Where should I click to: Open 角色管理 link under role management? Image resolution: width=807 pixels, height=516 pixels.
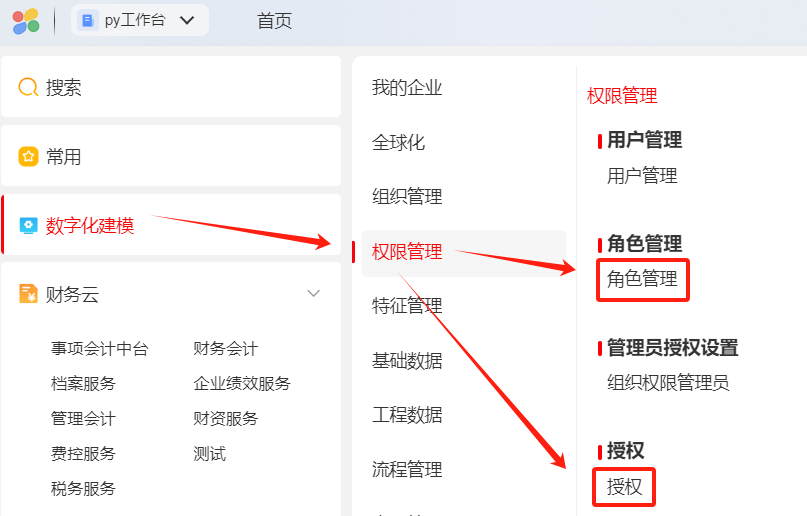tap(642, 279)
